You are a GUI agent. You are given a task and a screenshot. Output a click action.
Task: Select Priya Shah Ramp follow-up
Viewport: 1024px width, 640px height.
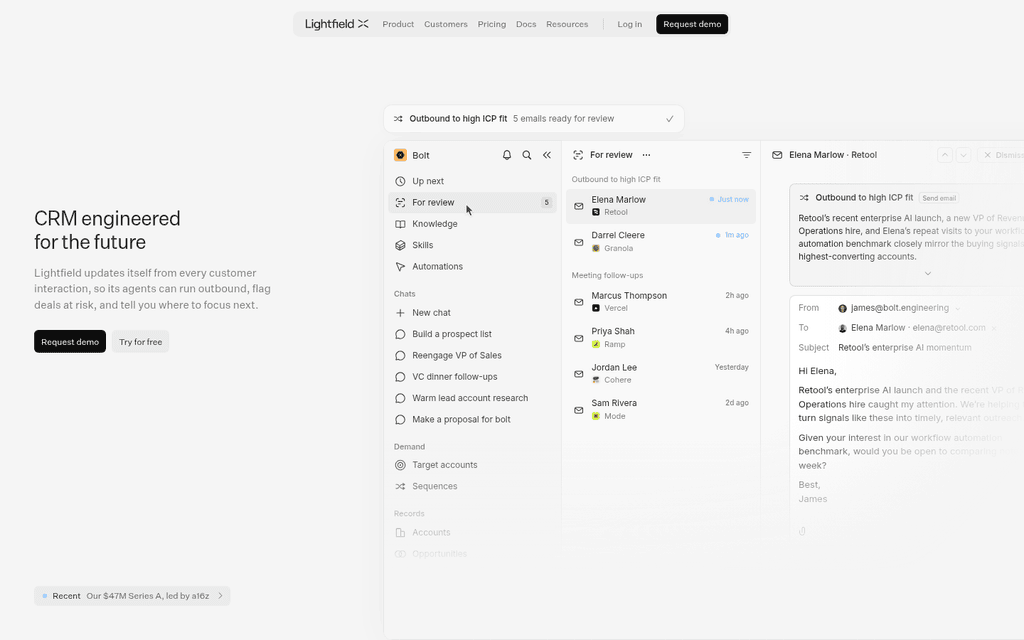(x=661, y=338)
